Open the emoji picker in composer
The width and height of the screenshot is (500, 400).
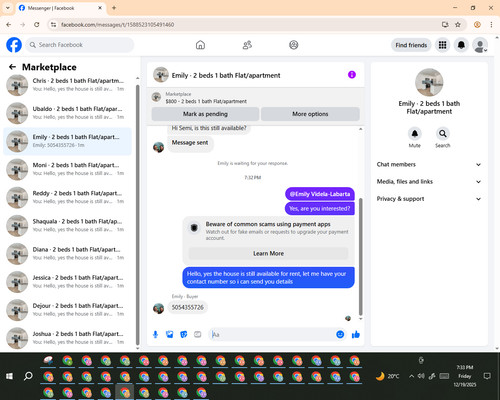[340, 334]
